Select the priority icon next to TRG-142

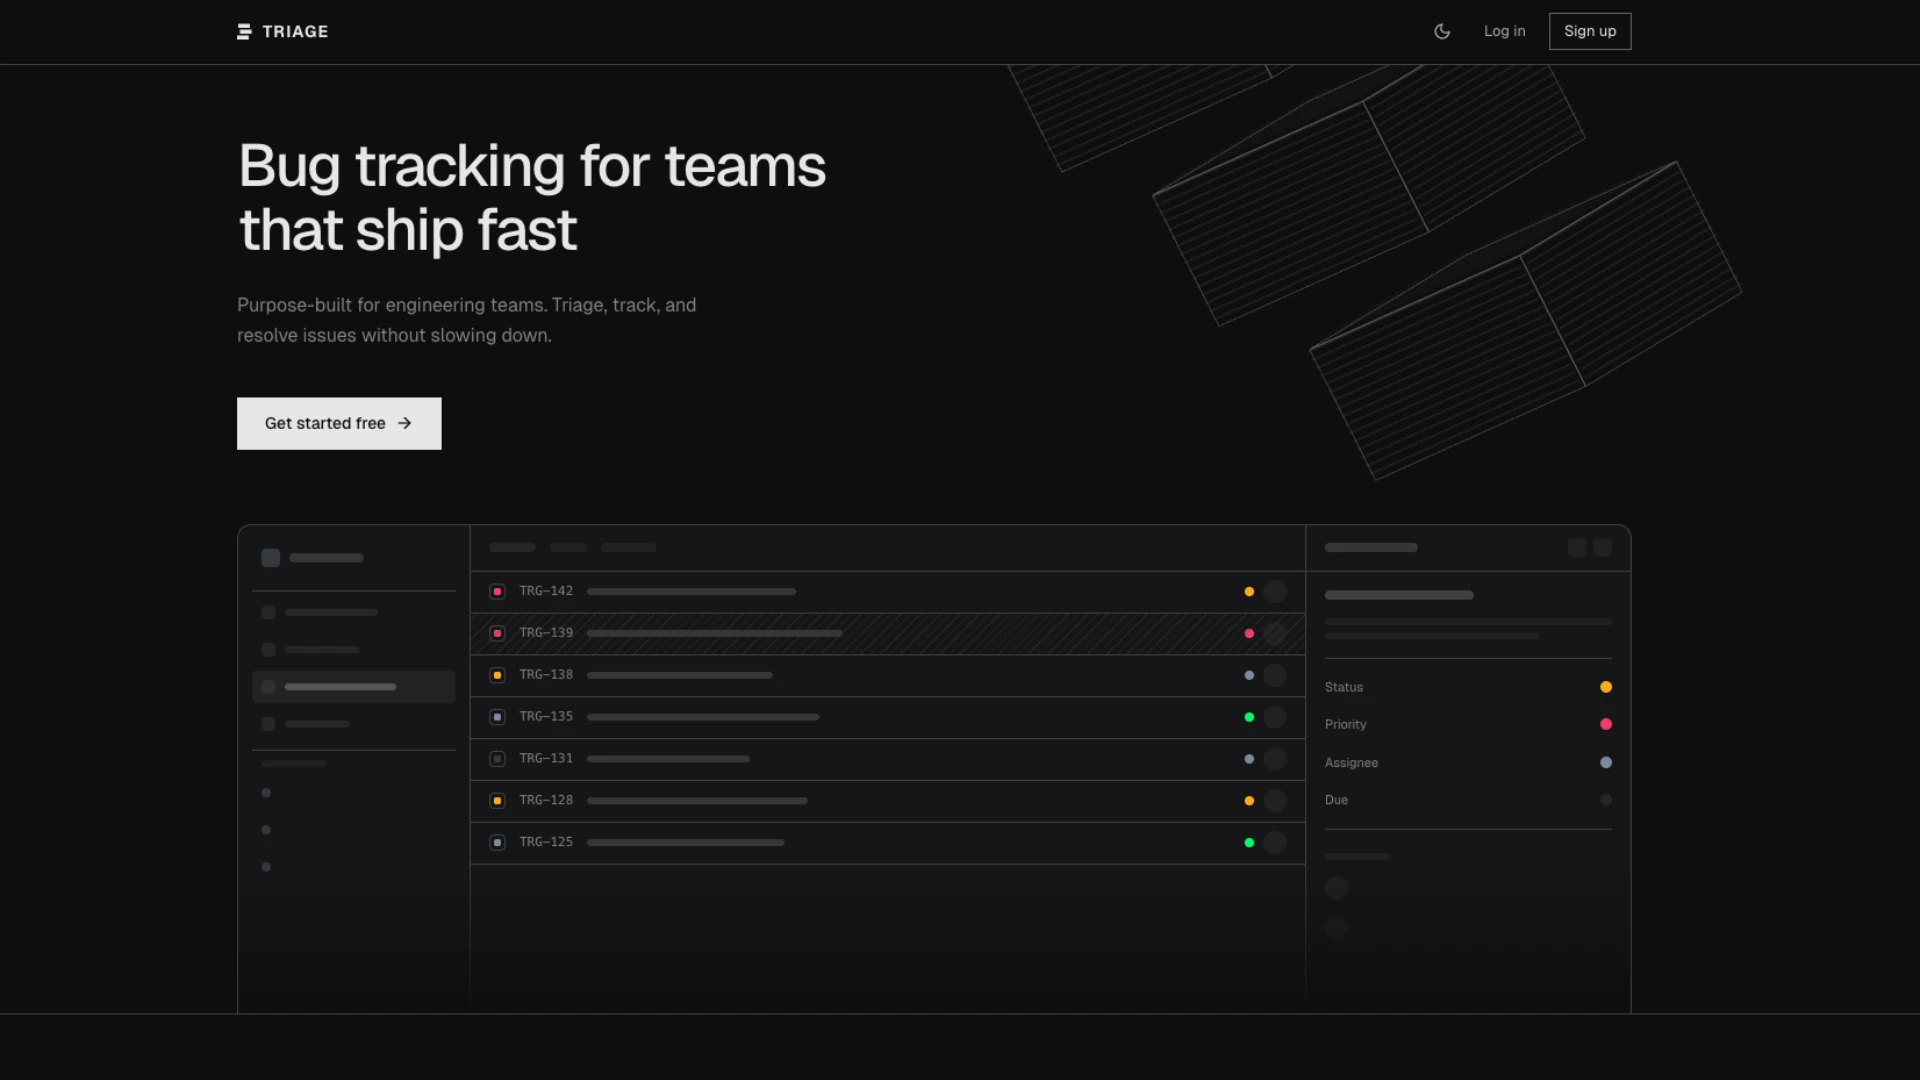coord(497,591)
